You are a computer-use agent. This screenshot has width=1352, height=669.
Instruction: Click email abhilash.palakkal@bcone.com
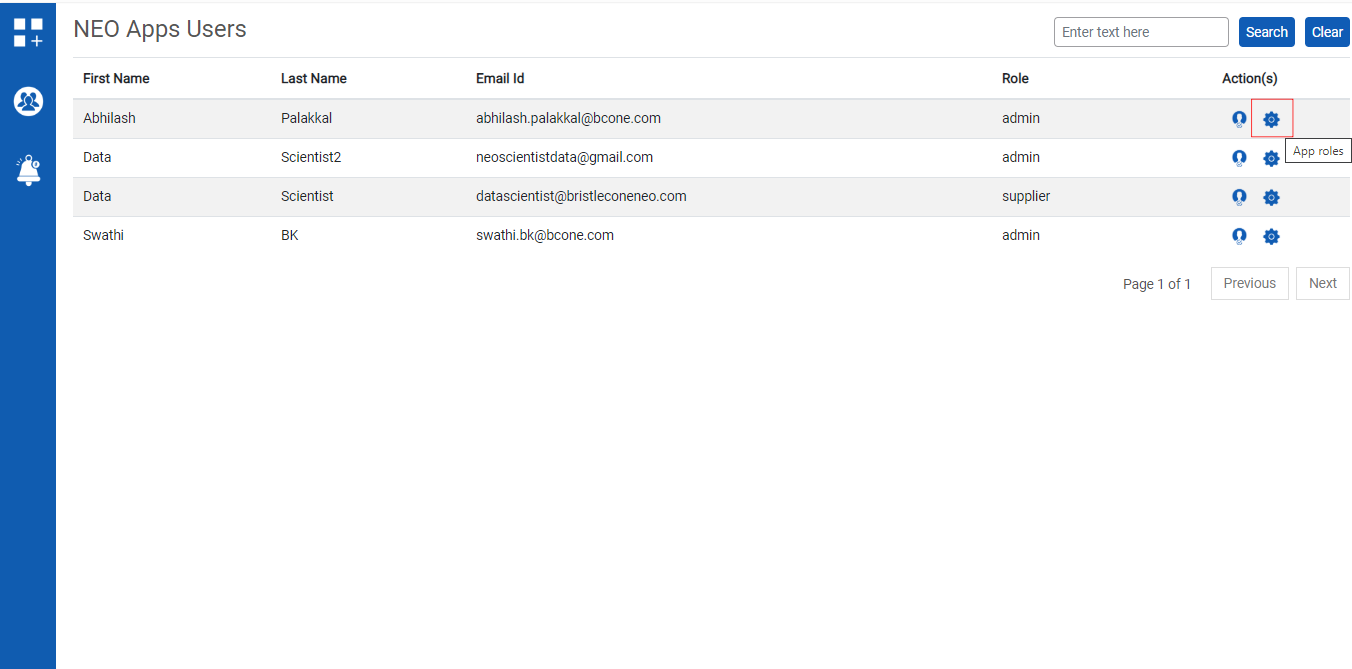(568, 118)
